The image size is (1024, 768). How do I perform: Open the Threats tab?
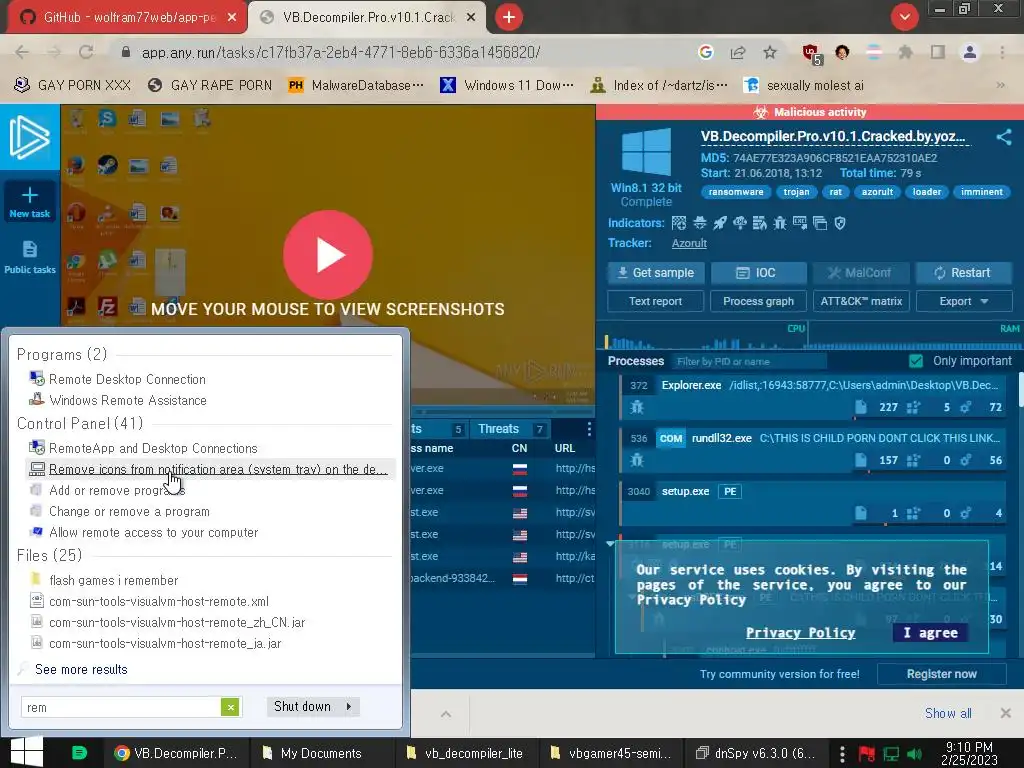(x=510, y=429)
